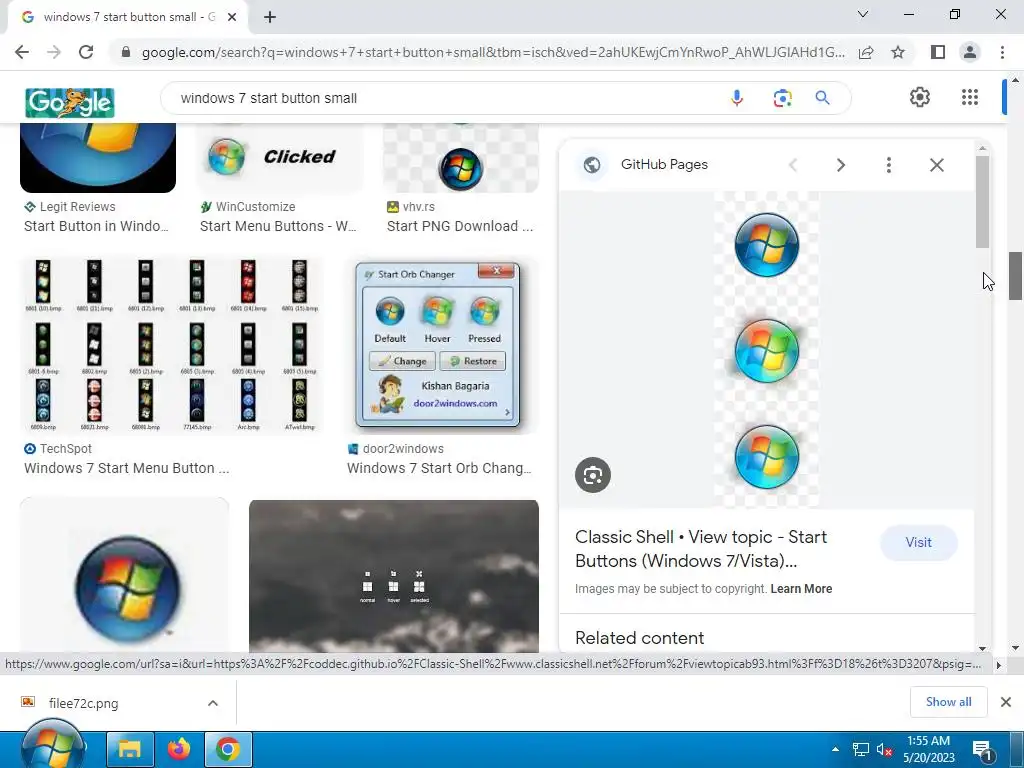Start a voice search with microphone

point(737,98)
